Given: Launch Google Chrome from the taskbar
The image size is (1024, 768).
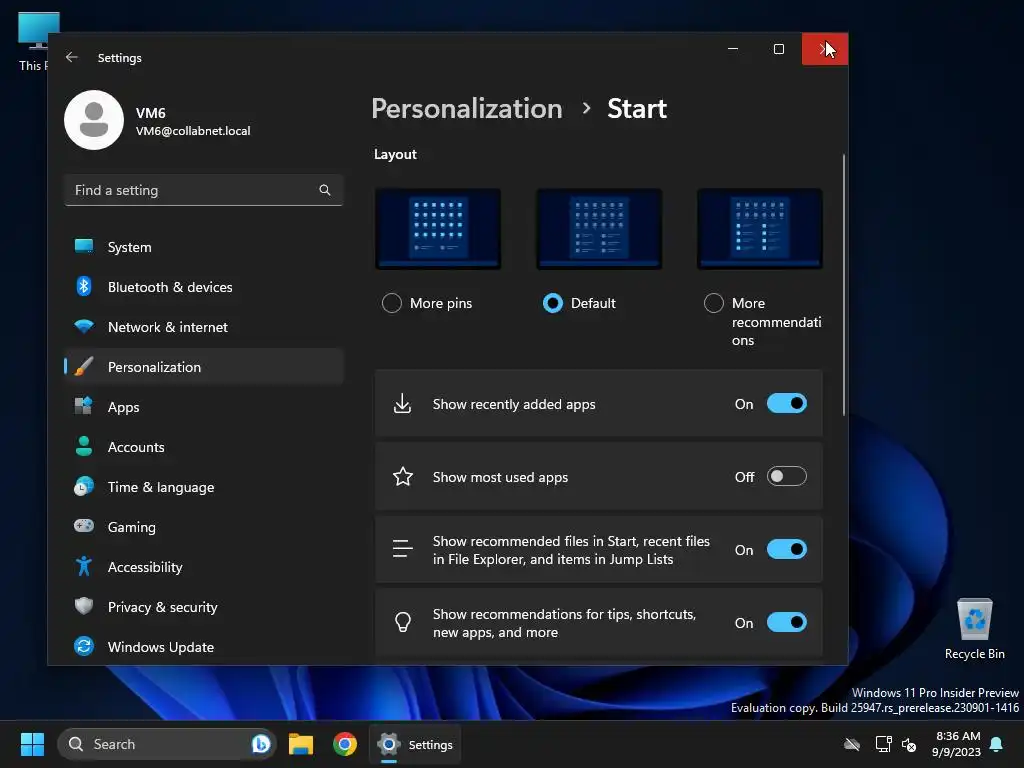Looking at the screenshot, I should coord(345,744).
